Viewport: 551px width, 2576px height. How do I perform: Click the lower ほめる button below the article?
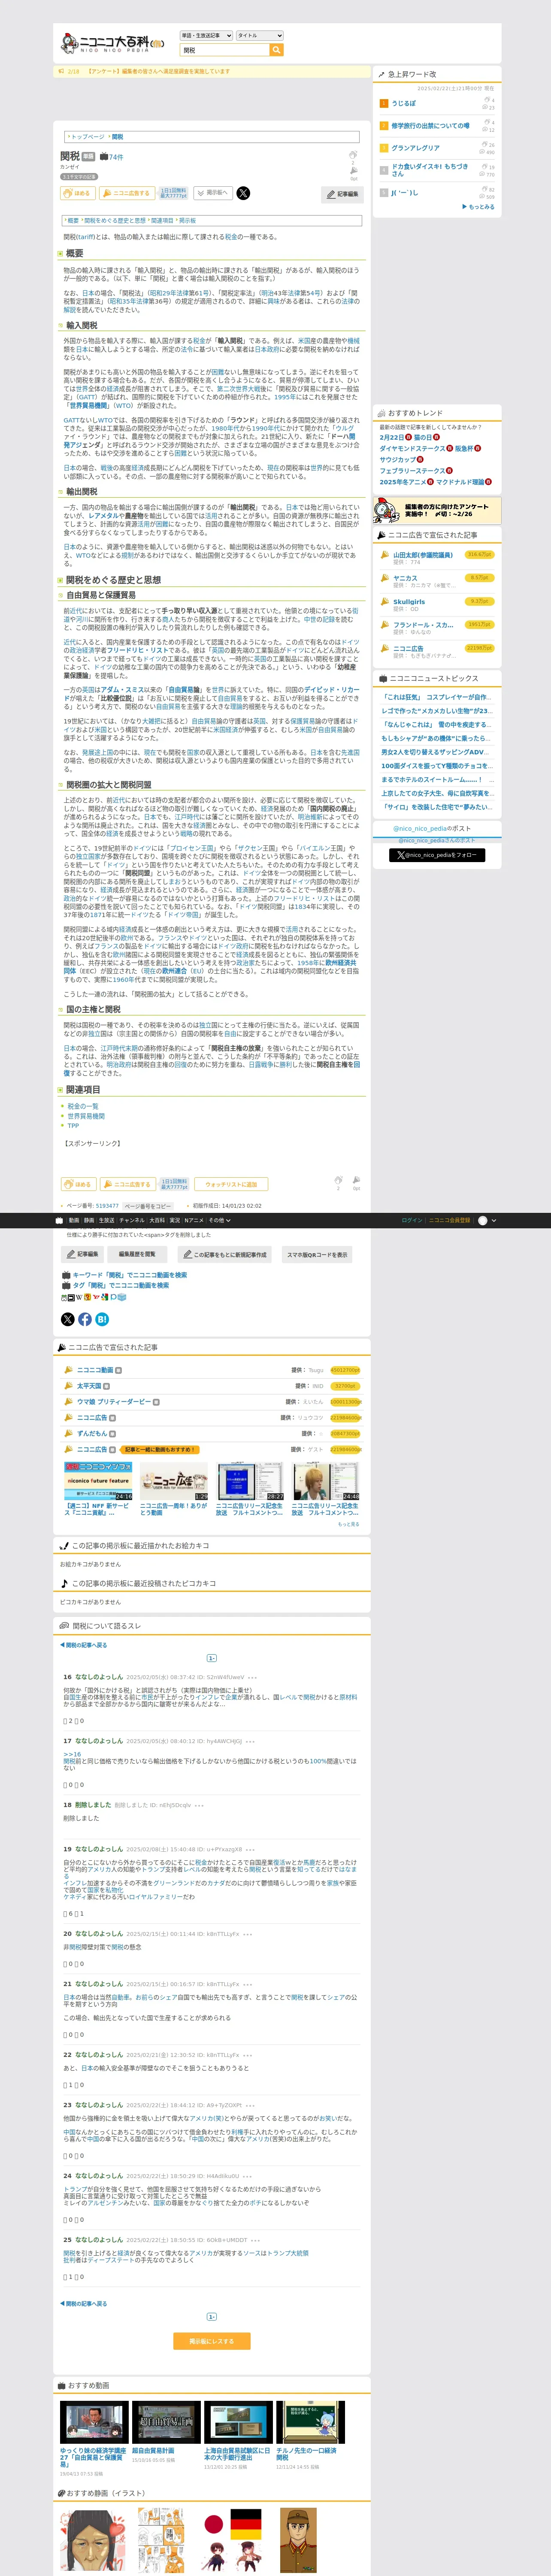tap(78, 1184)
